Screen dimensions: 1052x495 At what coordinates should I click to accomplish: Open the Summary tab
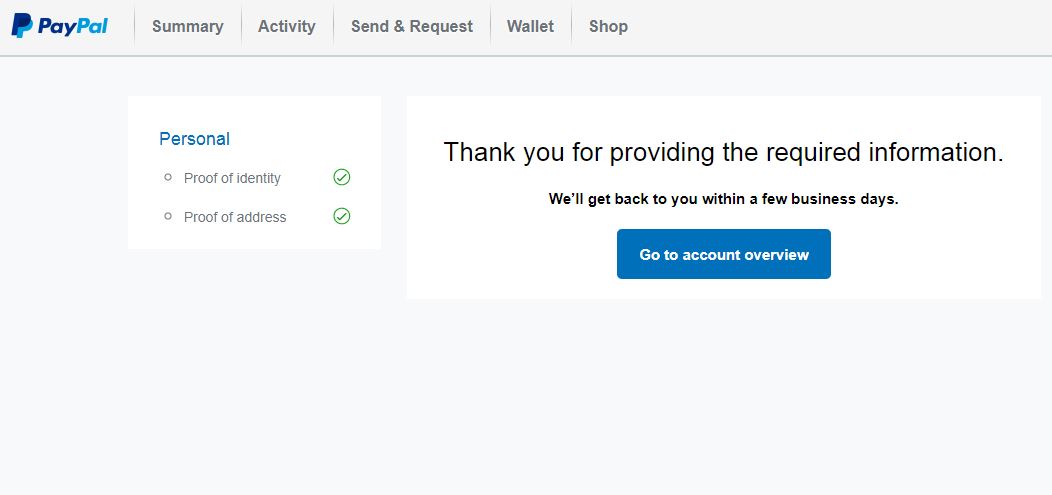pos(187,27)
